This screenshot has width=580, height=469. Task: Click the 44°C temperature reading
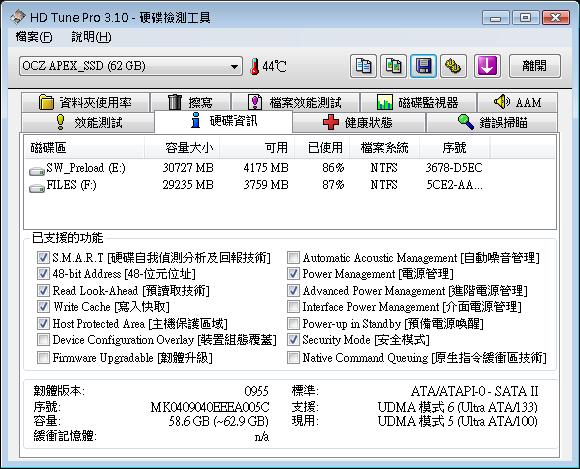274,67
